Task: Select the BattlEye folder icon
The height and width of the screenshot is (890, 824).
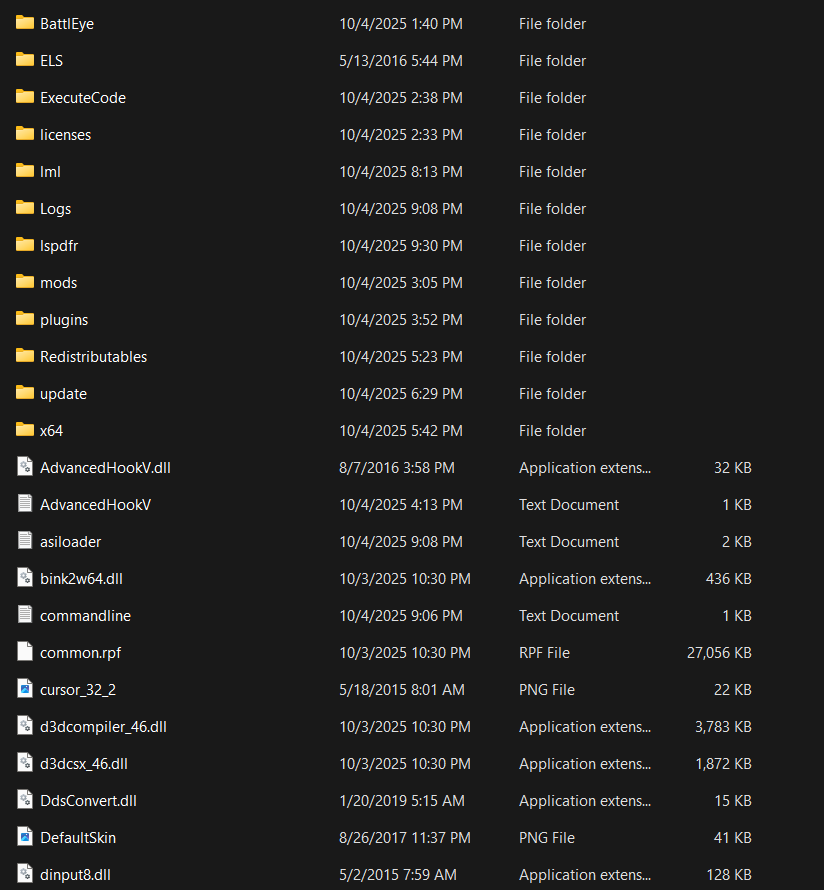Action: coord(24,23)
